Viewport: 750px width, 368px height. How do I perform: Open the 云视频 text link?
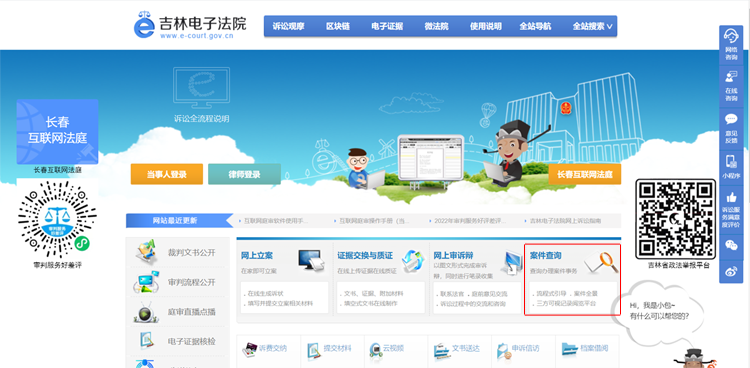click(x=393, y=348)
